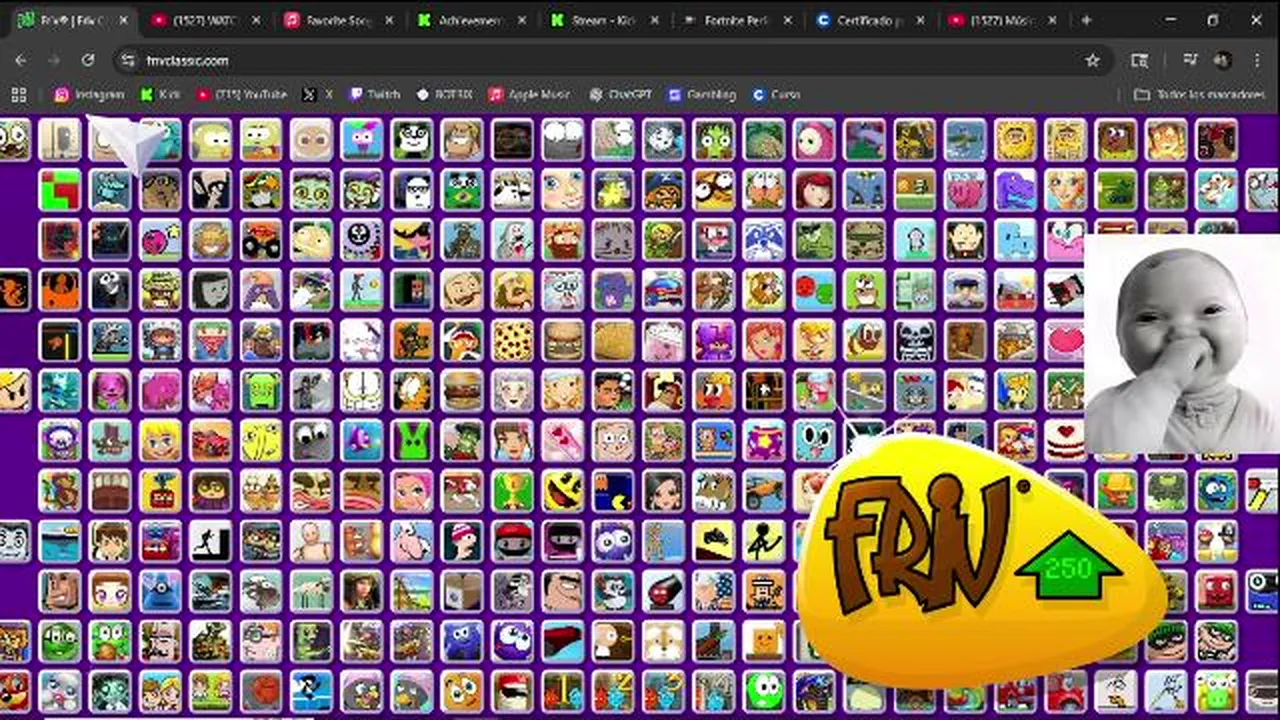Launch the purple fuzzy big-eyed monster game
Screen dimensions: 1280x720
tap(613, 541)
